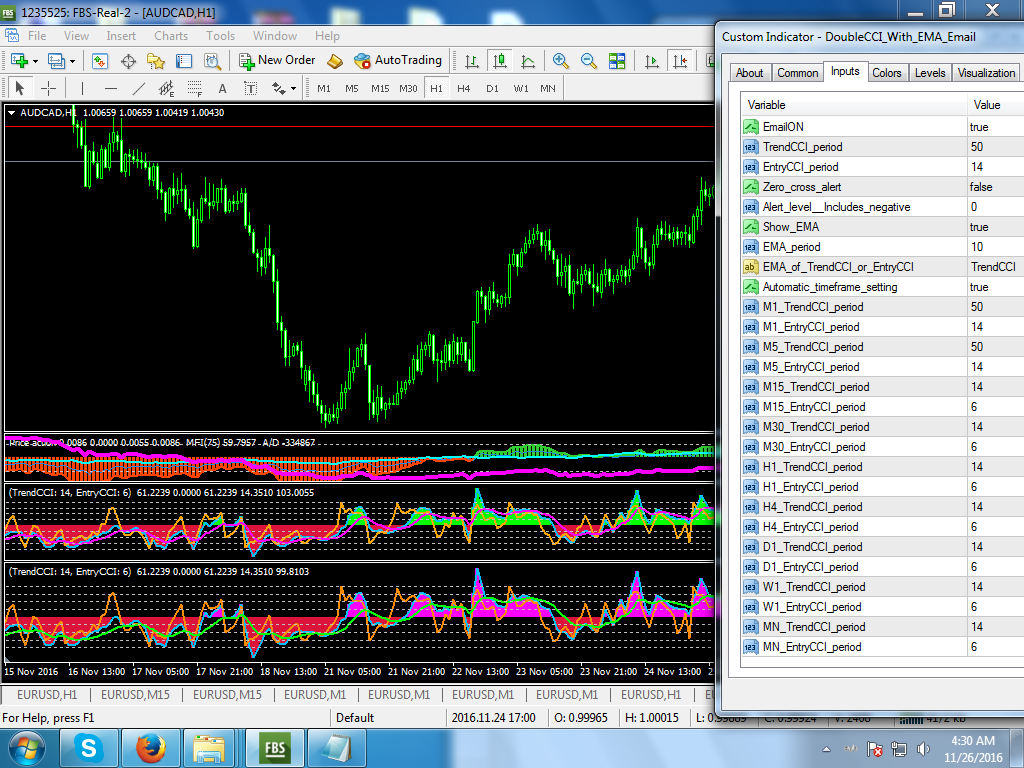Show hidden system tray icons arrow

pyautogui.click(x=827, y=749)
